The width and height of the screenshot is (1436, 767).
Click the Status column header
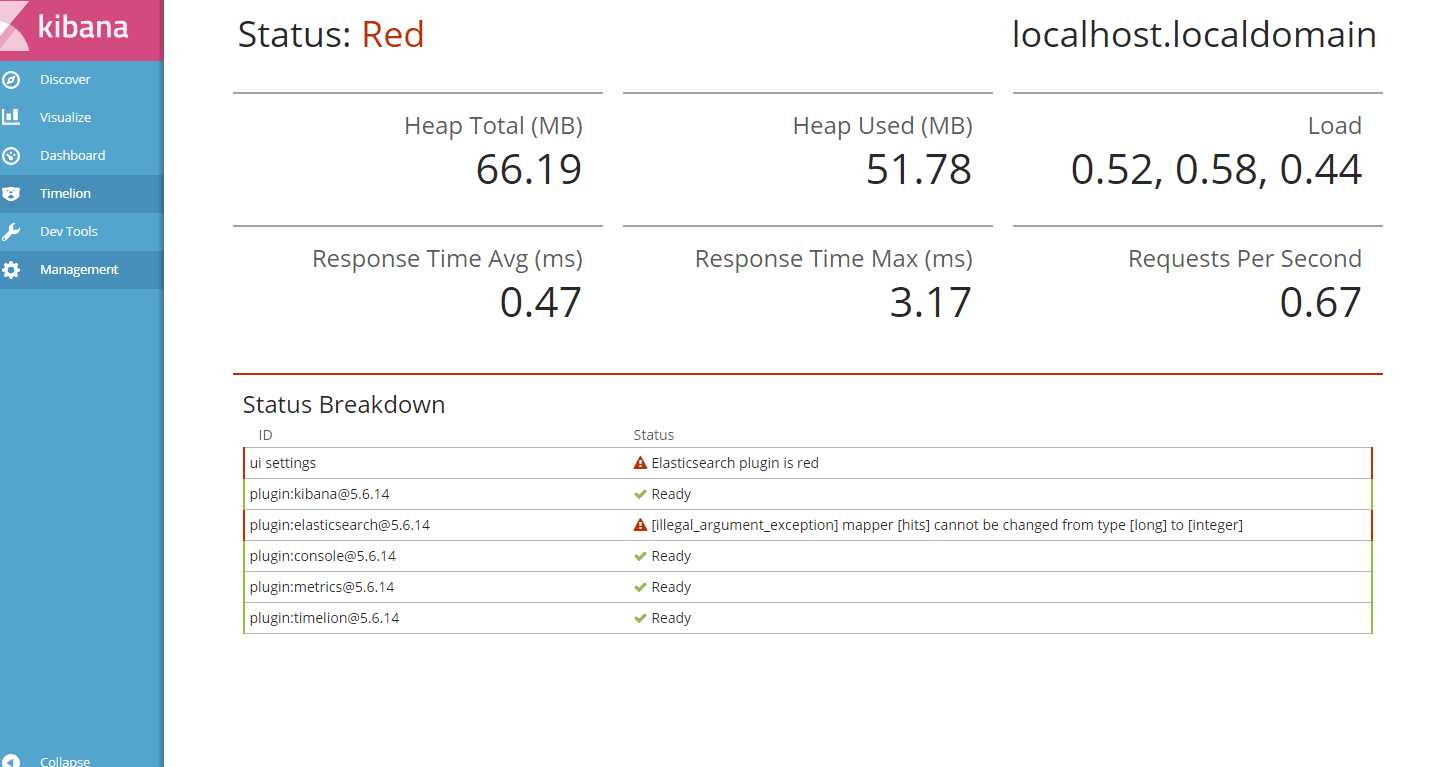point(654,435)
